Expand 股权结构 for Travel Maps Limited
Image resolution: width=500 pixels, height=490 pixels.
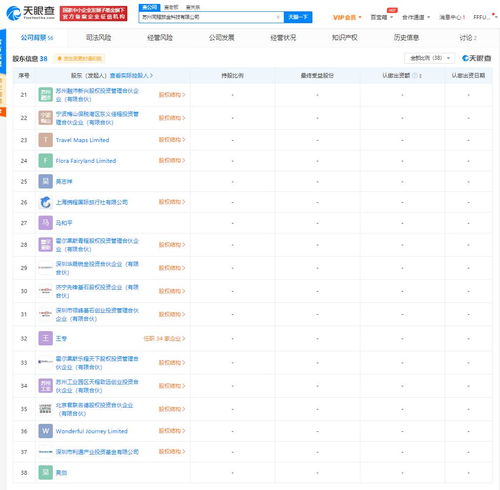coord(172,140)
